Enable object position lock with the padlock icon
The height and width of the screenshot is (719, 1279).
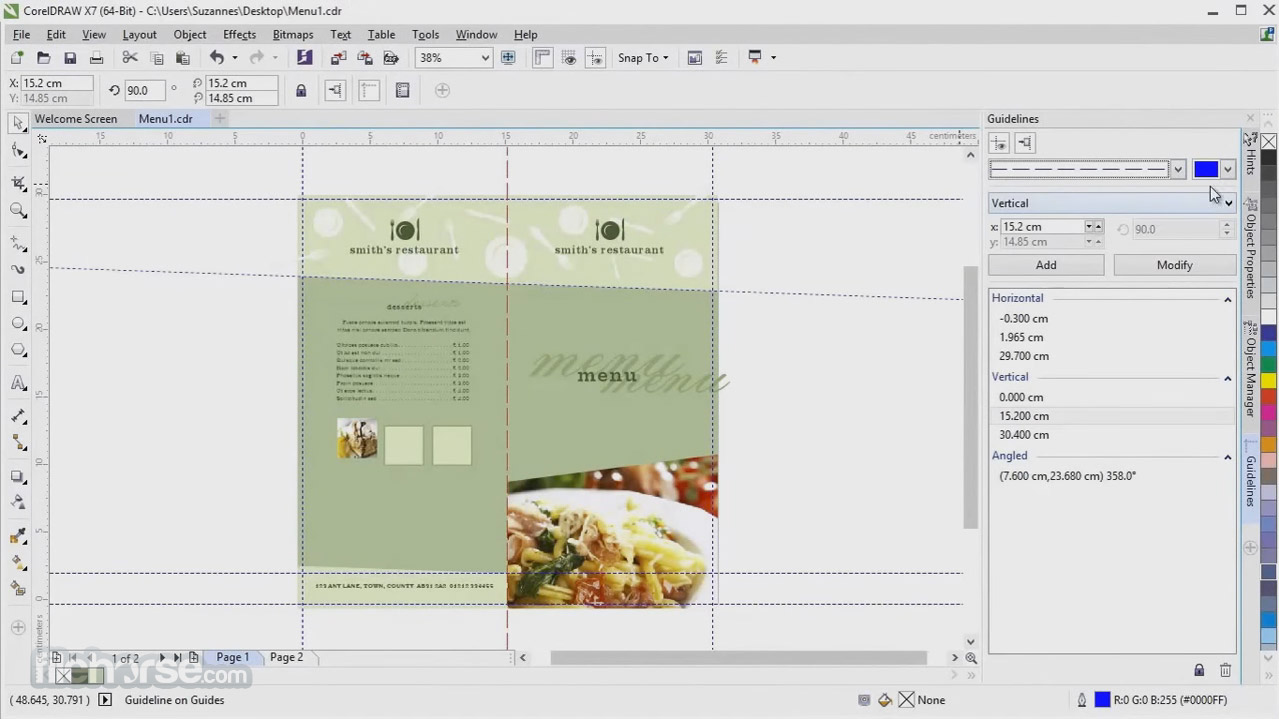[301, 90]
